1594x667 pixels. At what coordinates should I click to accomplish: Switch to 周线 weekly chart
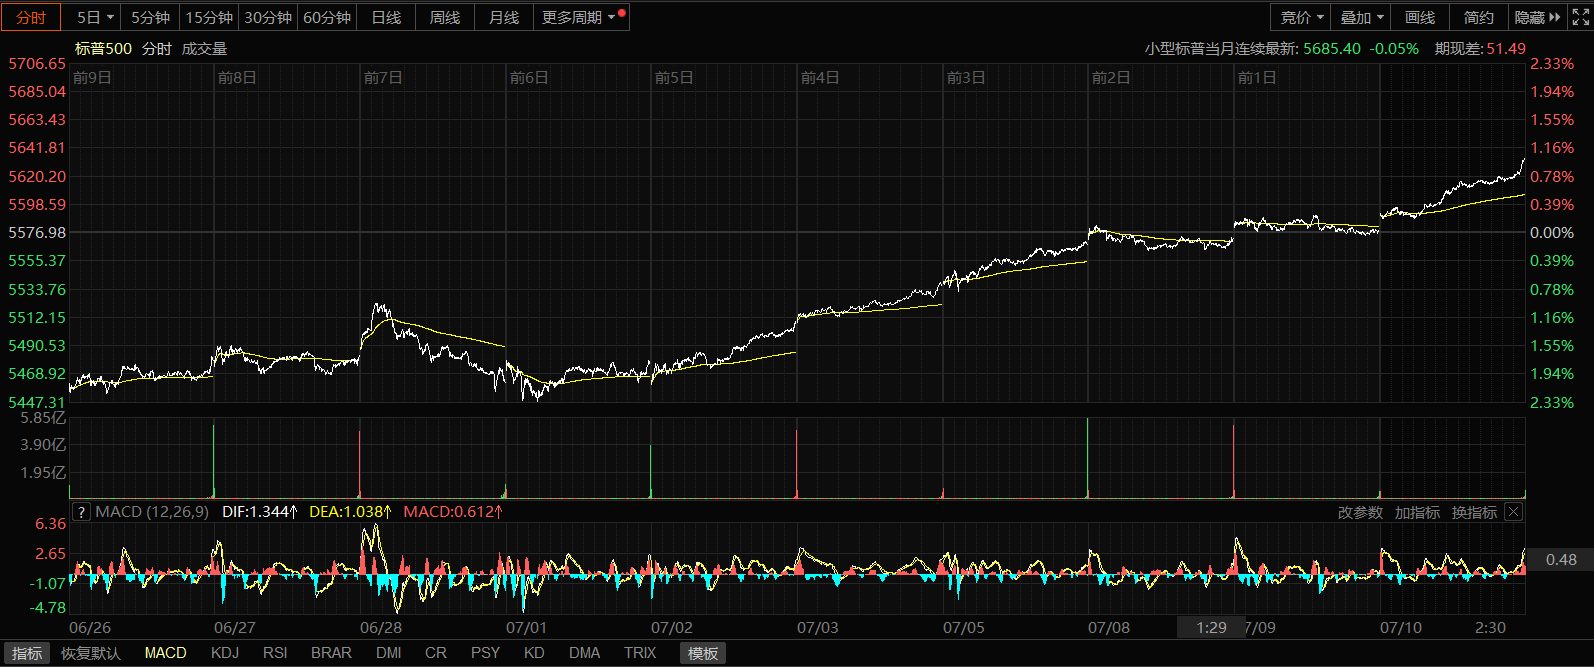click(x=445, y=17)
